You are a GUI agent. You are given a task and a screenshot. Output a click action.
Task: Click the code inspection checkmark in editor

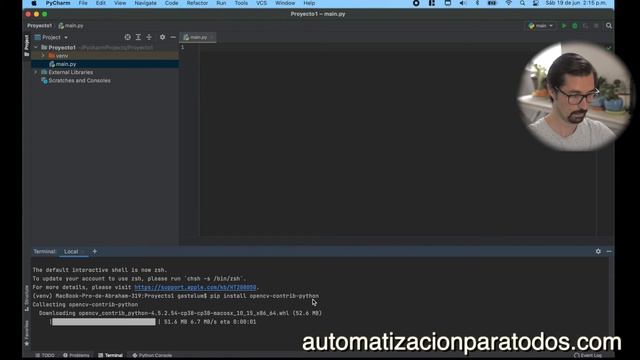click(609, 48)
